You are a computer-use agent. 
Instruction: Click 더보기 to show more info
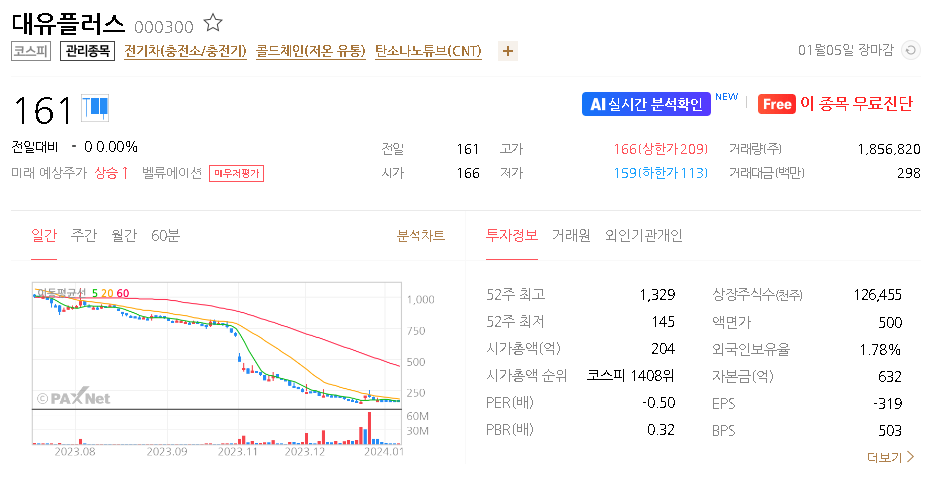pyautogui.click(x=890, y=457)
